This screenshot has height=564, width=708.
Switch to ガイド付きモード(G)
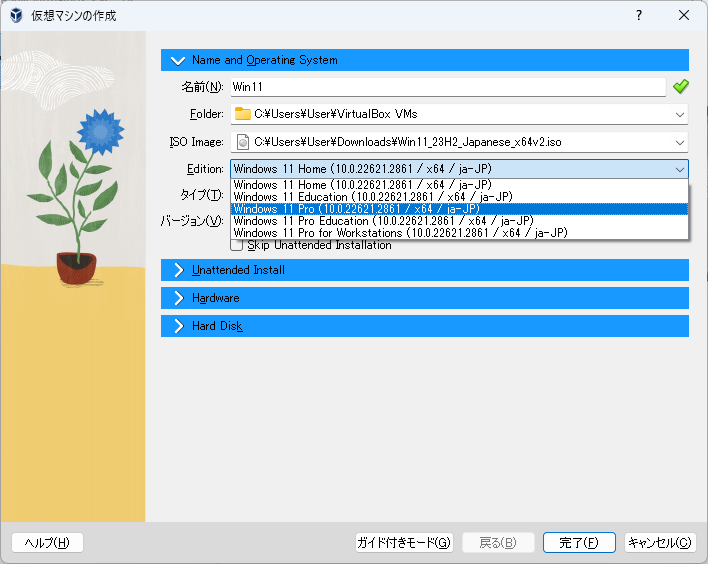coord(404,542)
